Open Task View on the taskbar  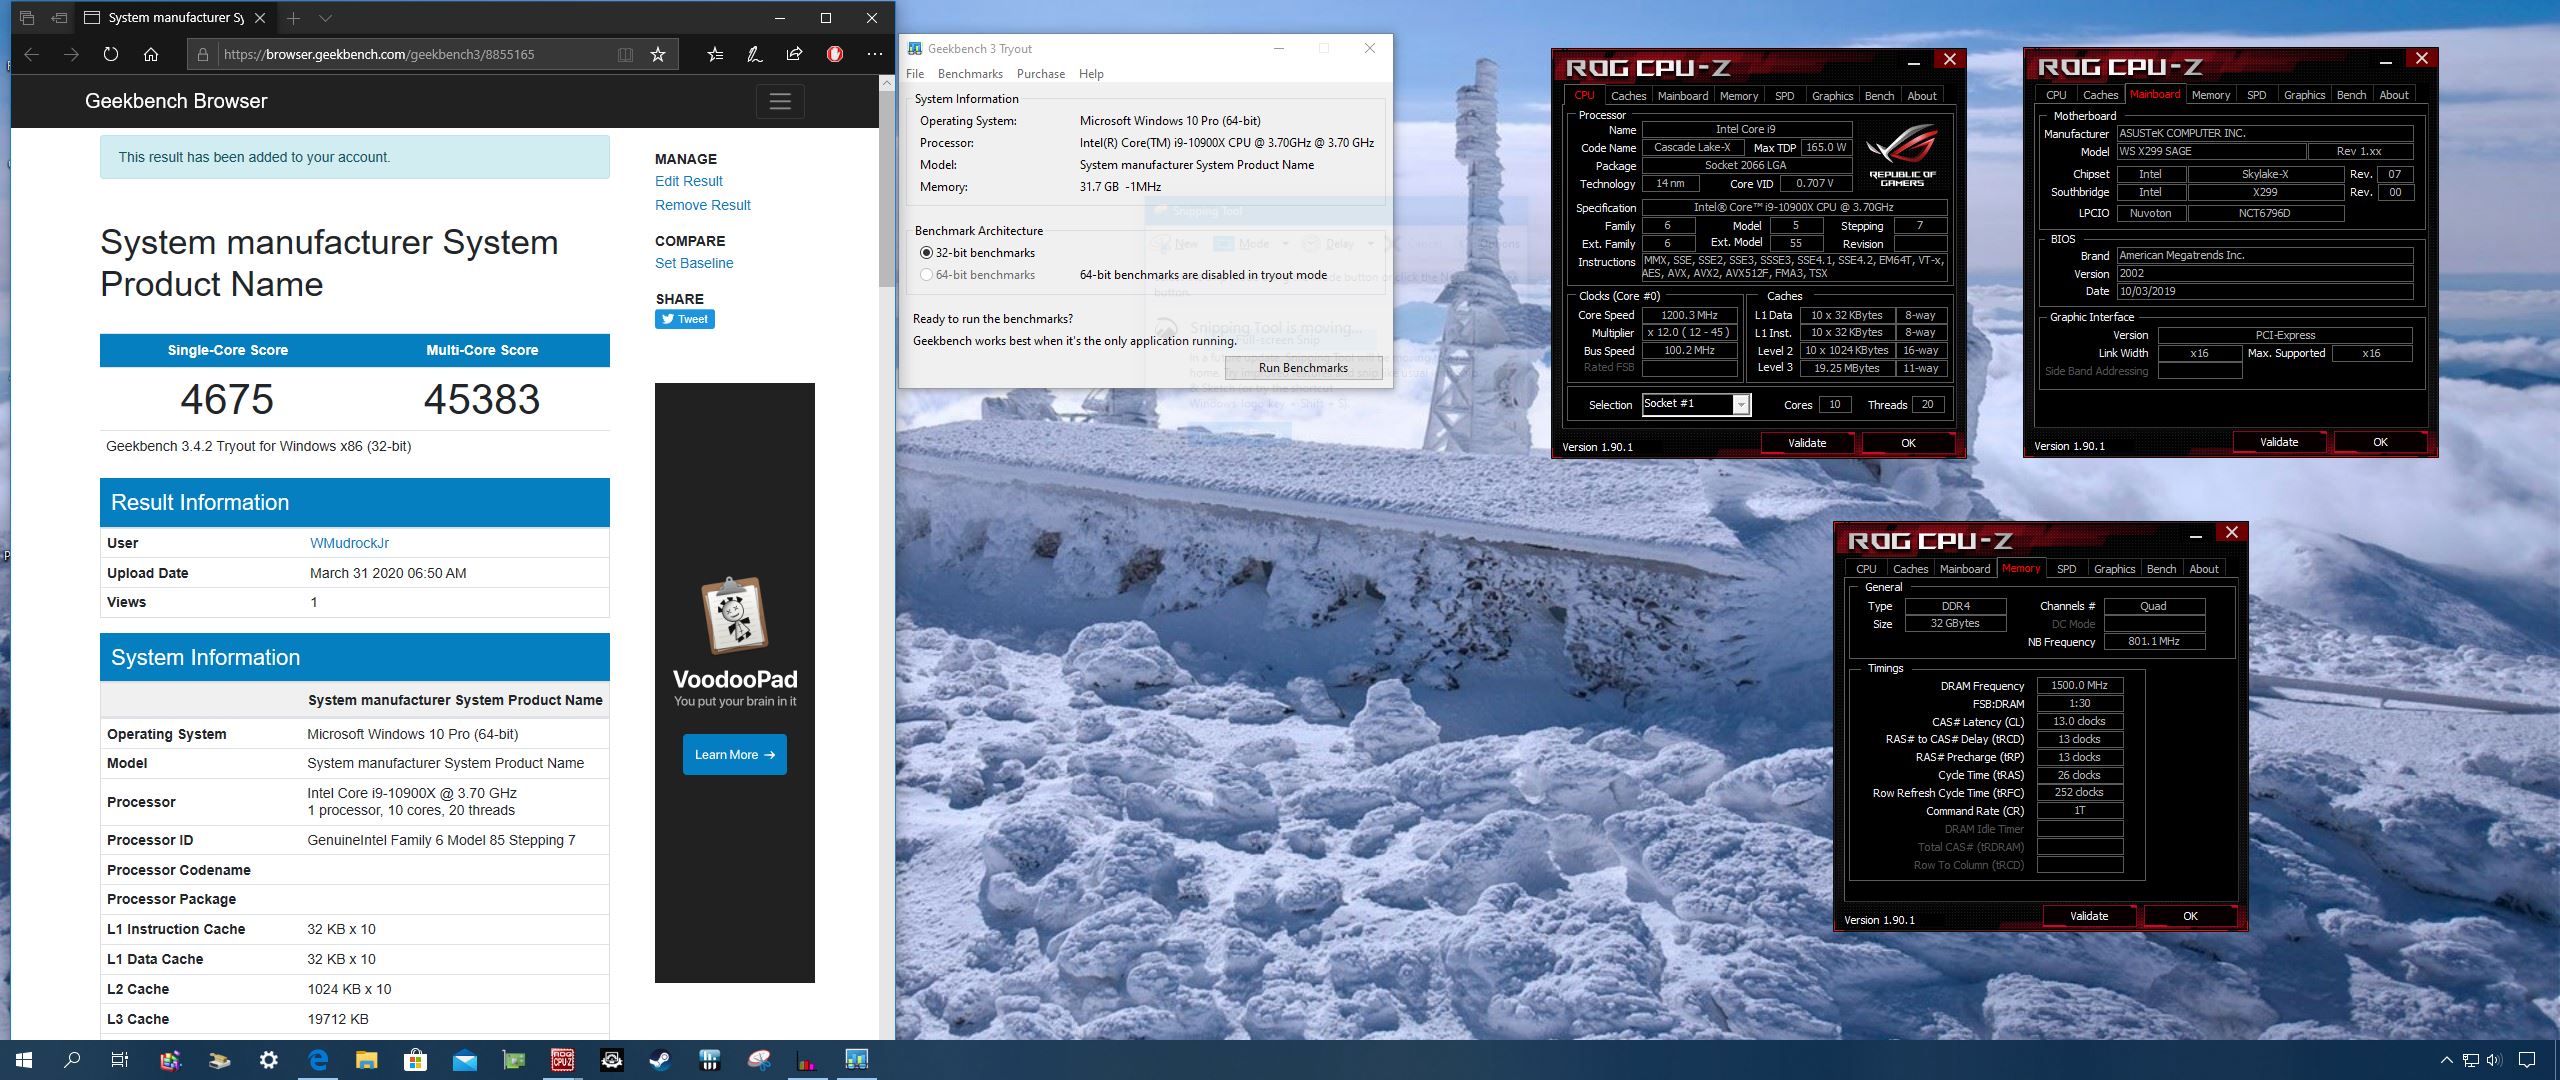(119, 1060)
